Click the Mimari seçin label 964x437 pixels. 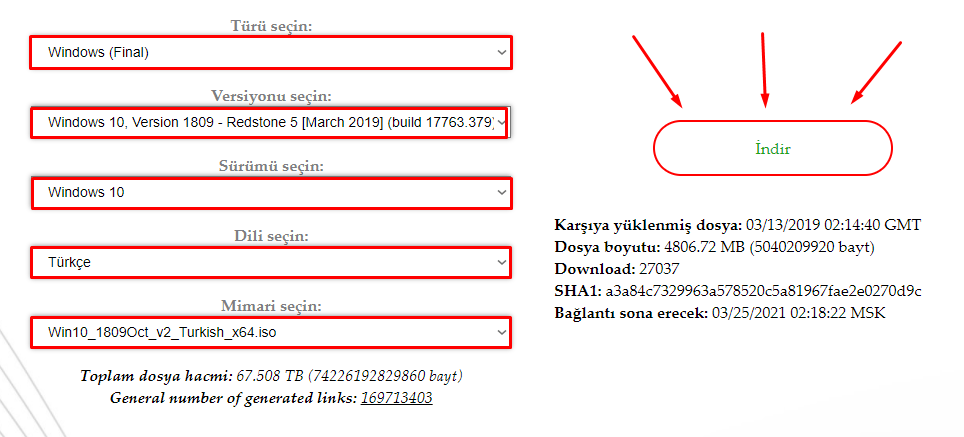pyautogui.click(x=271, y=306)
